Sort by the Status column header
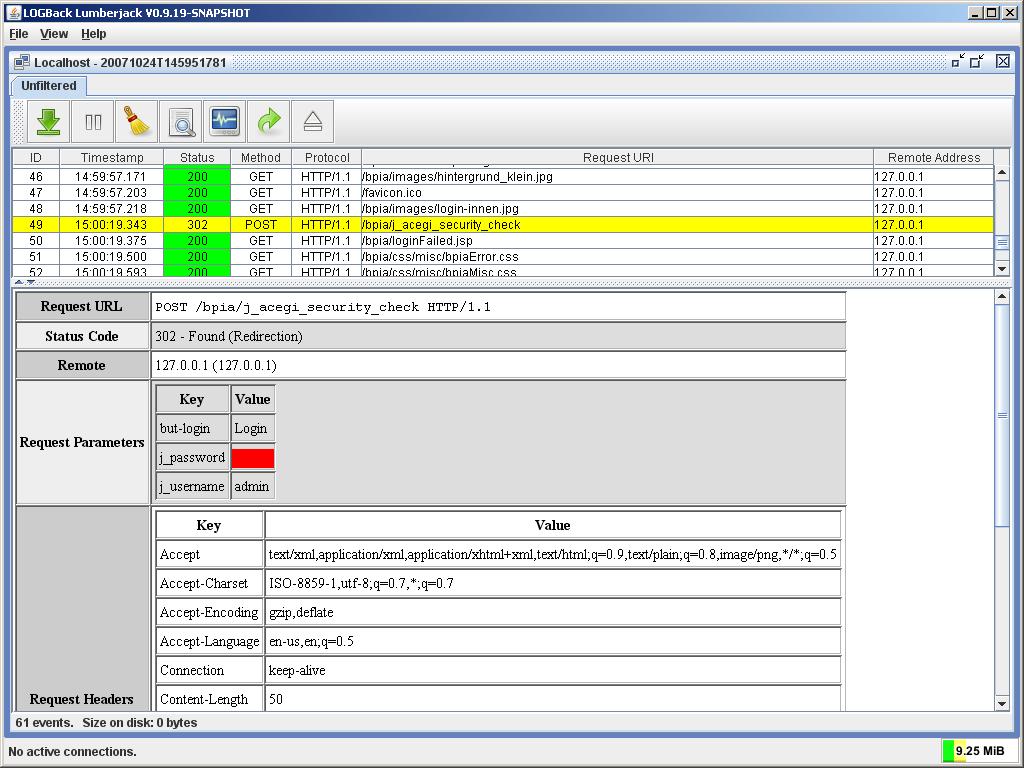 (x=196, y=157)
